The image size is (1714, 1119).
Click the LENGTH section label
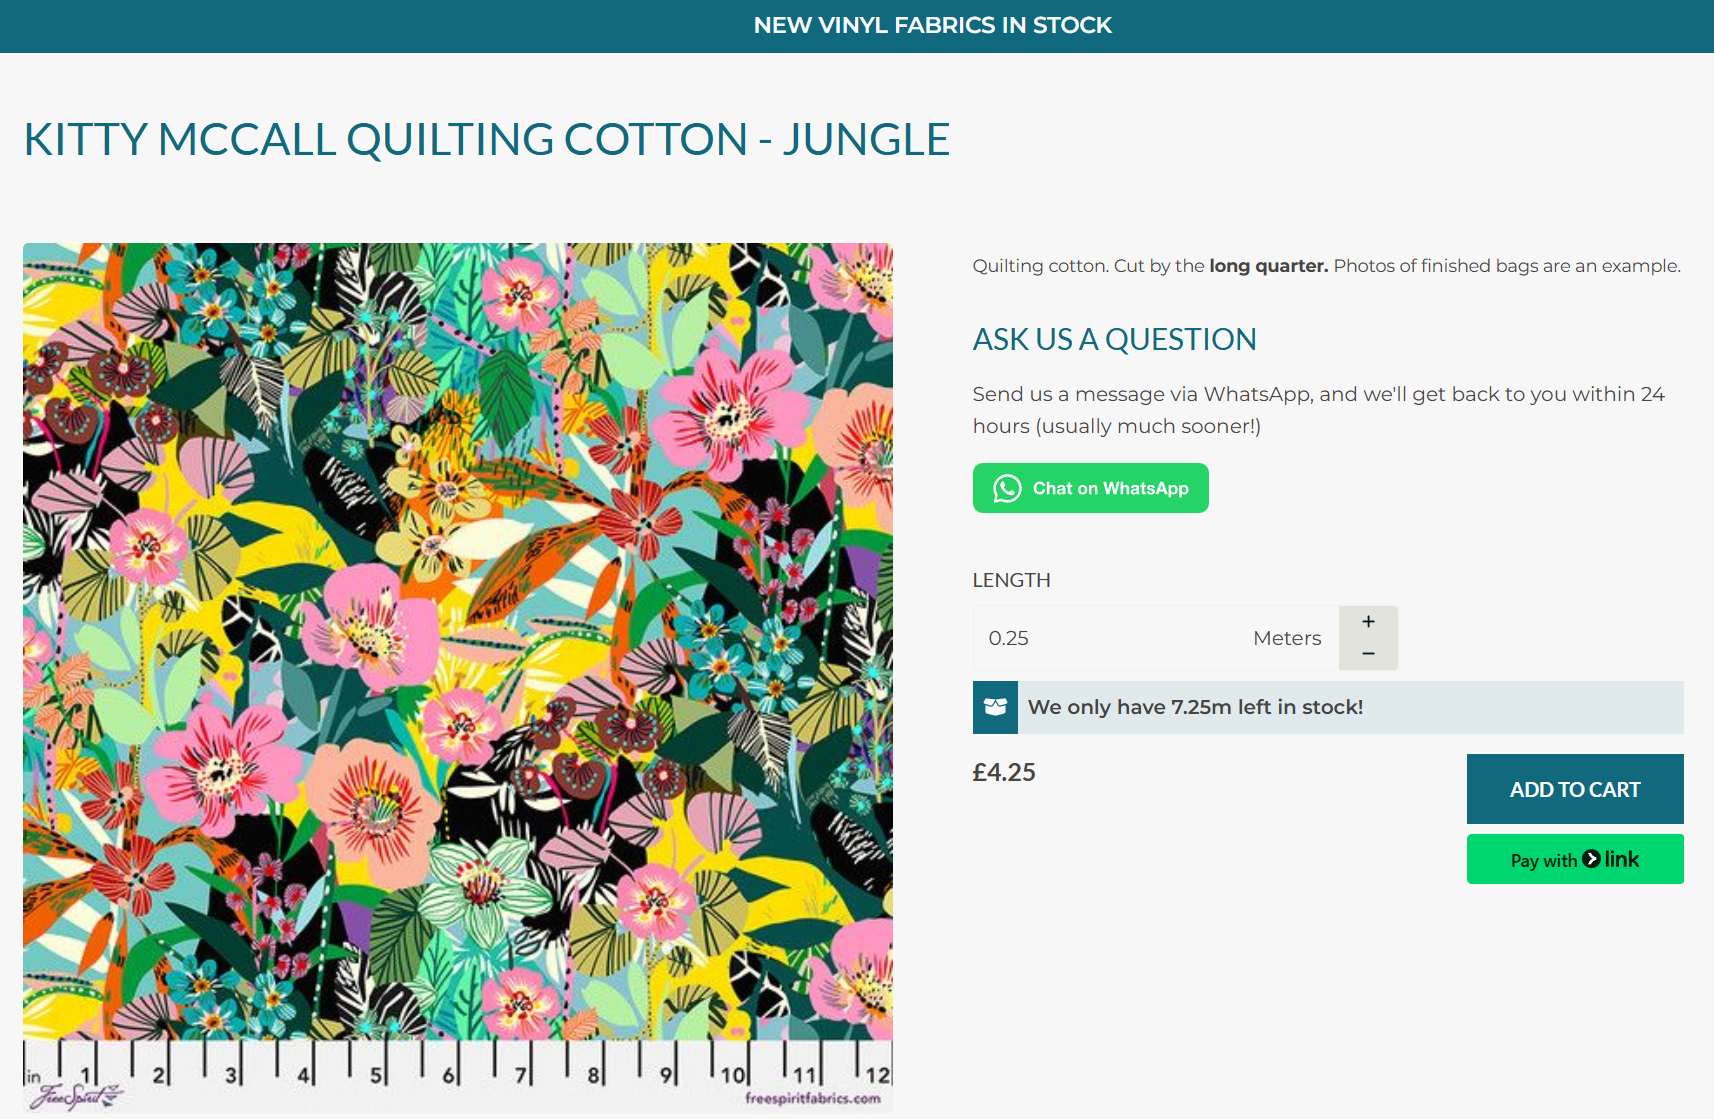pyautogui.click(x=1011, y=580)
